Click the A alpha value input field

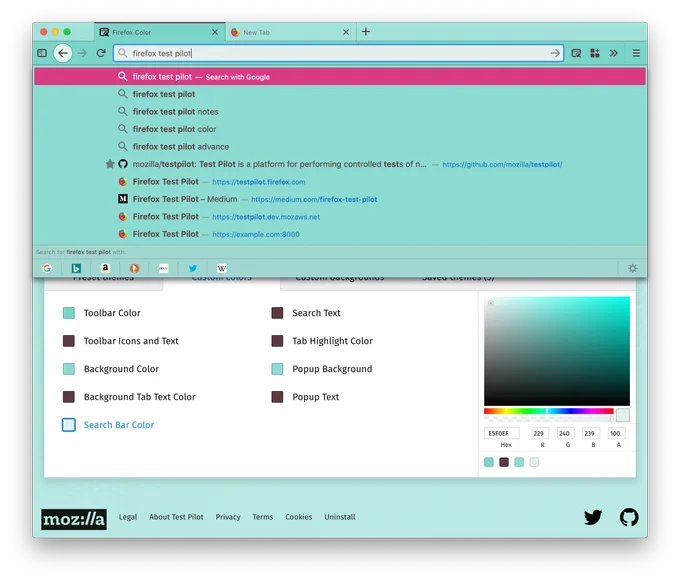(x=616, y=433)
